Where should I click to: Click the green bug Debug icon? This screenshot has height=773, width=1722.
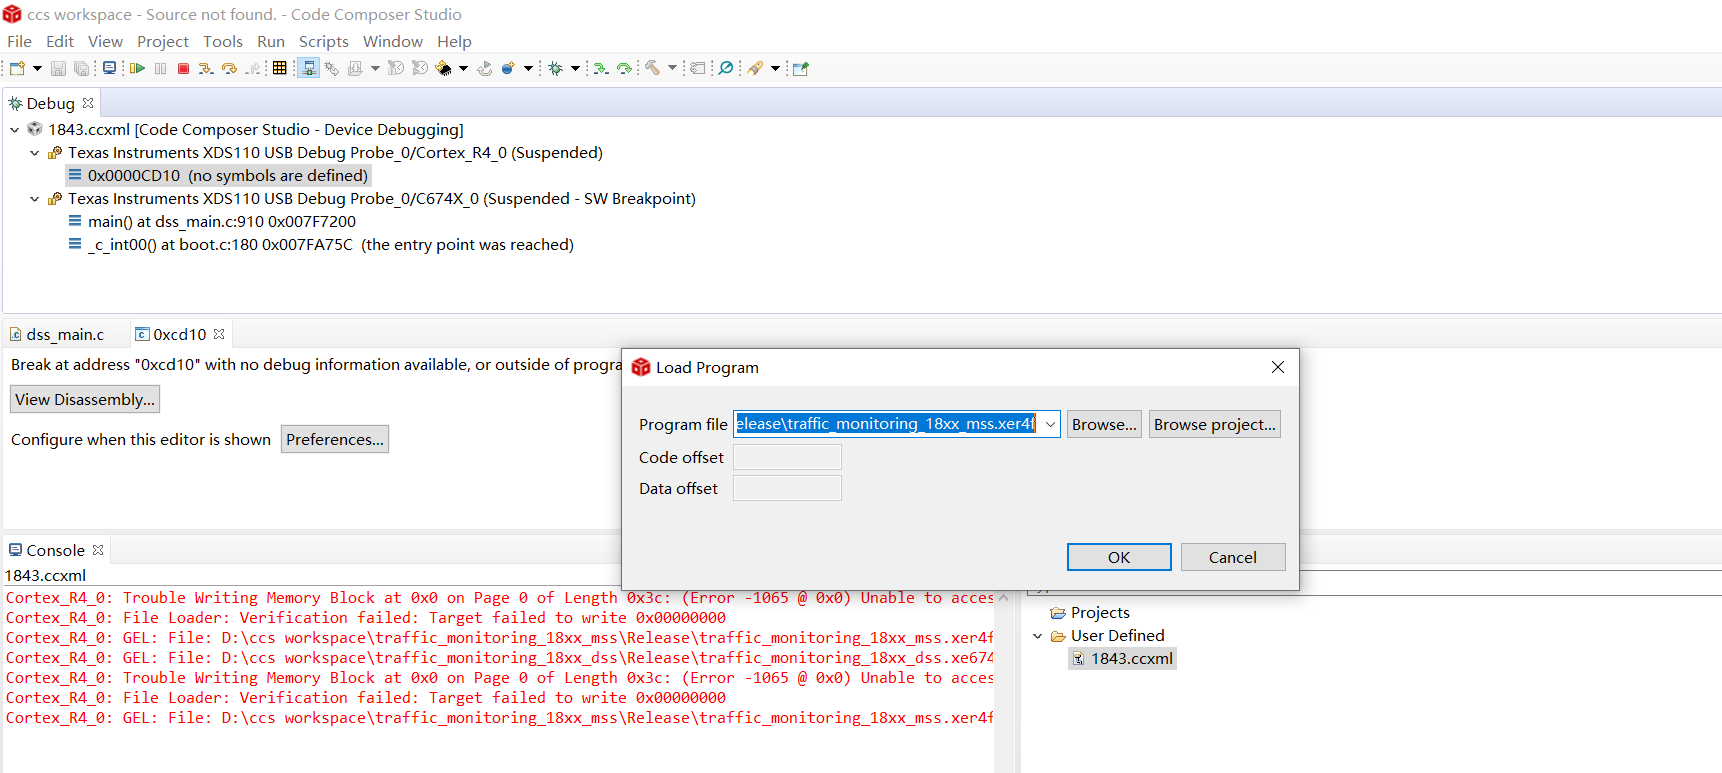click(x=555, y=68)
